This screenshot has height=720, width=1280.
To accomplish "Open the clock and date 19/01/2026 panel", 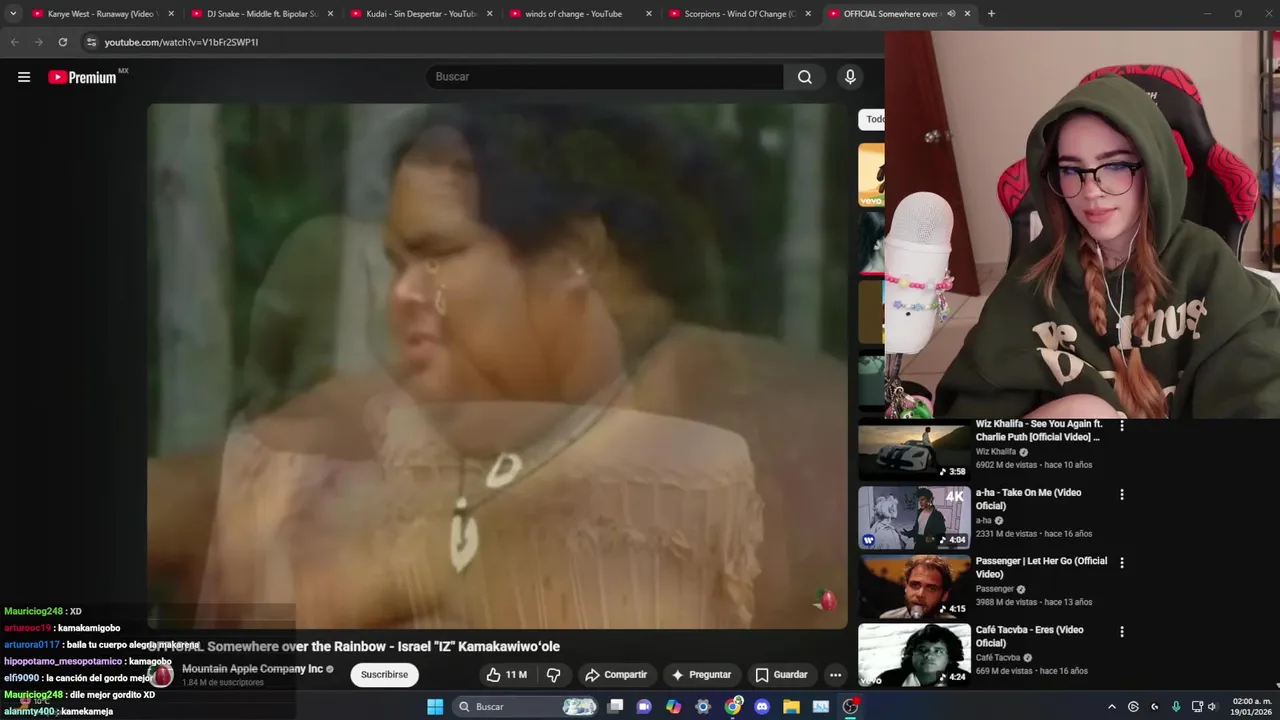I will pos(1252,707).
